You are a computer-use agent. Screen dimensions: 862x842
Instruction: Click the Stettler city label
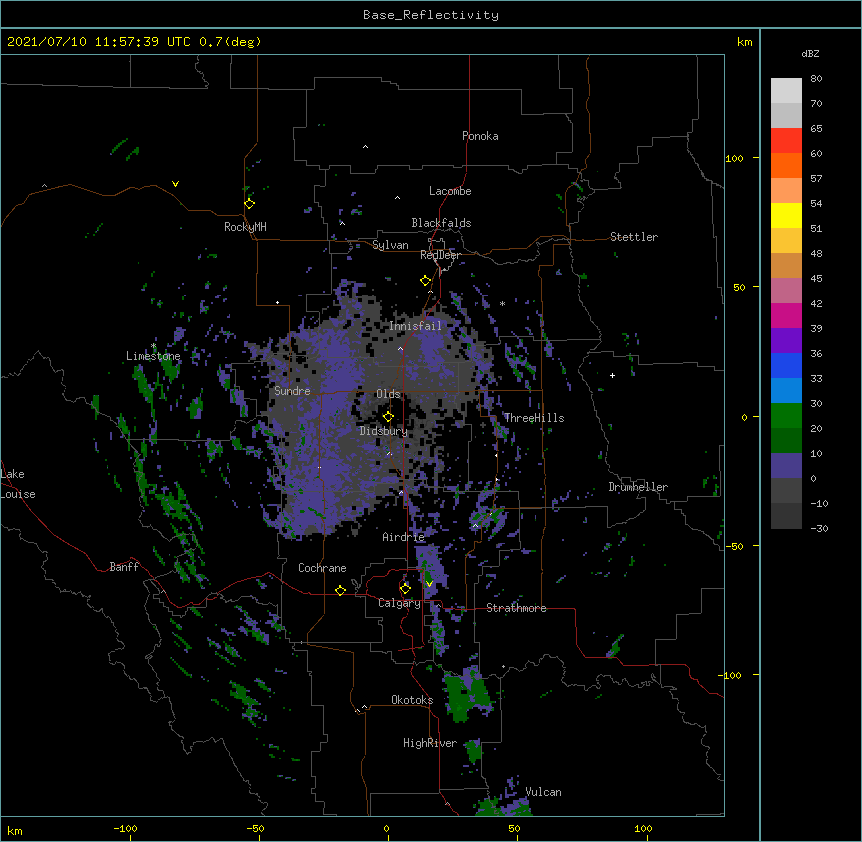tap(634, 237)
